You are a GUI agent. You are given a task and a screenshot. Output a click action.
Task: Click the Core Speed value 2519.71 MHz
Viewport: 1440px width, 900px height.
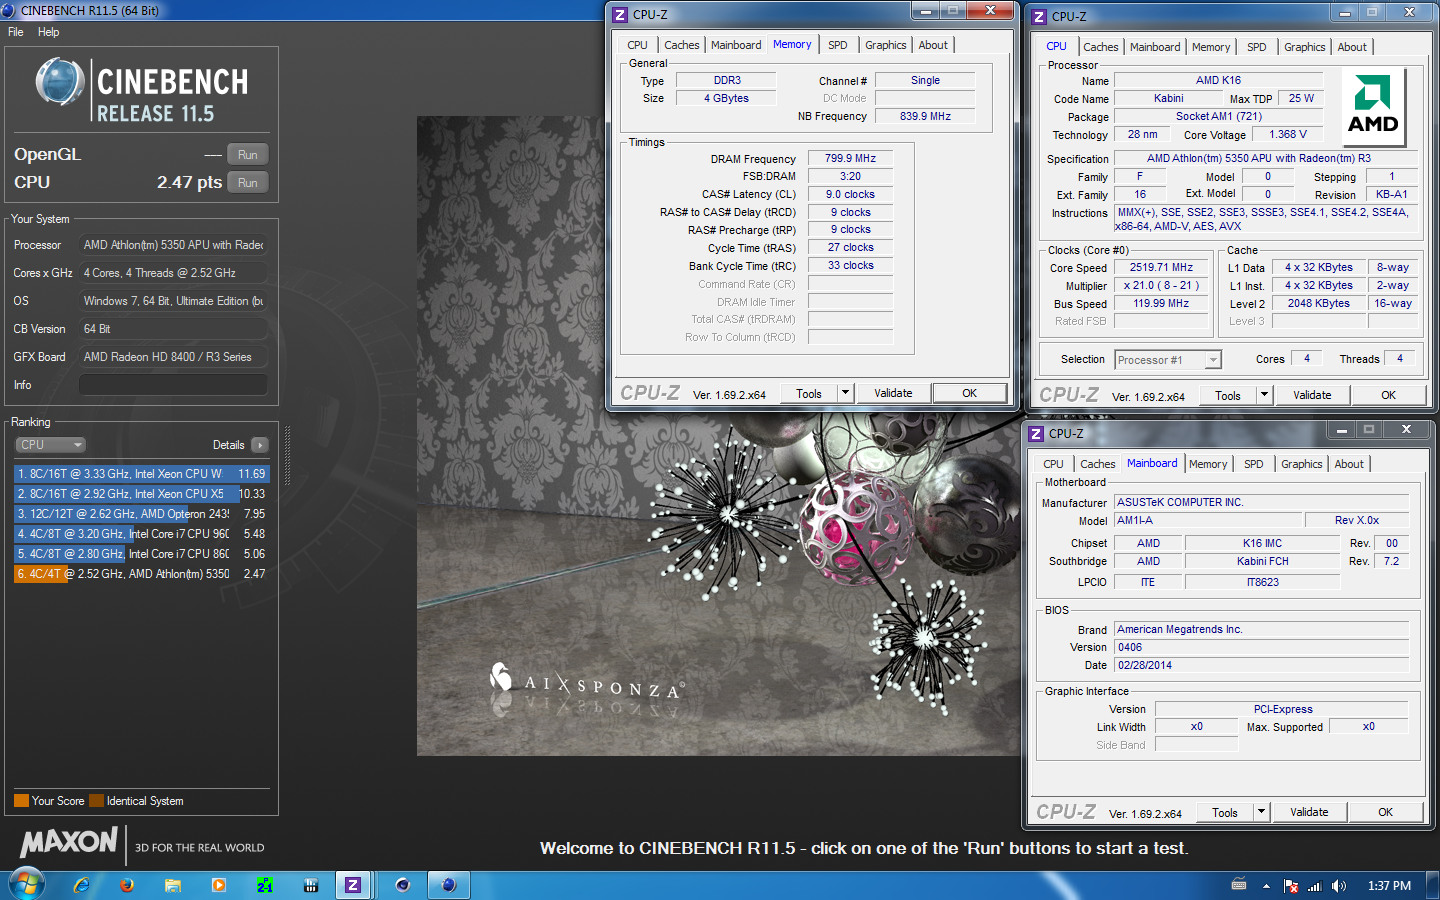(x=1161, y=268)
